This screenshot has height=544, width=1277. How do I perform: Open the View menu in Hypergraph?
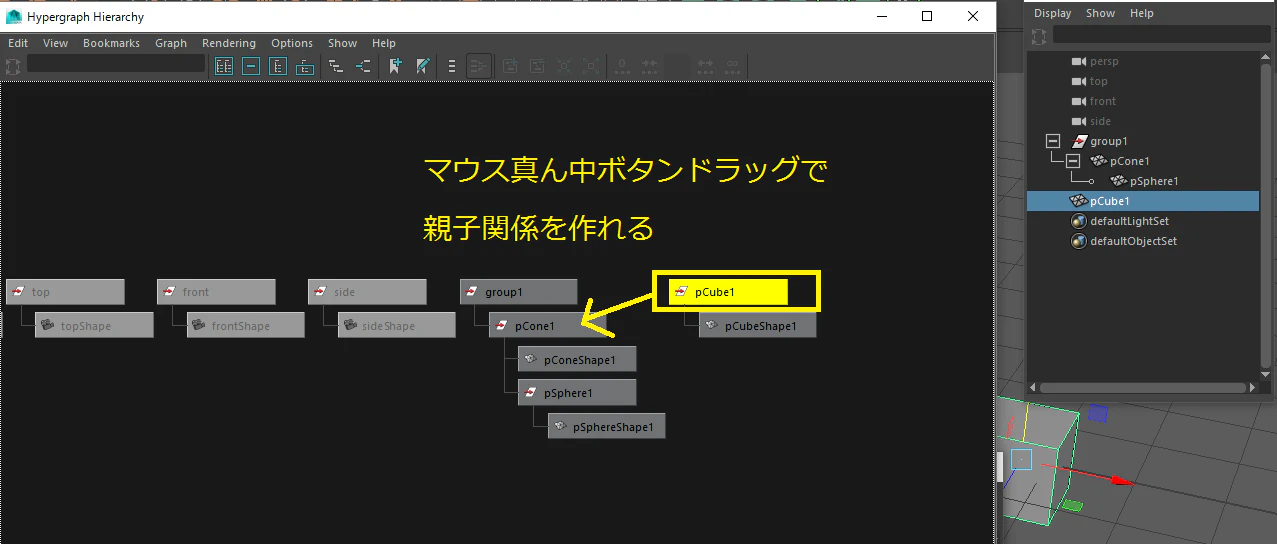55,43
